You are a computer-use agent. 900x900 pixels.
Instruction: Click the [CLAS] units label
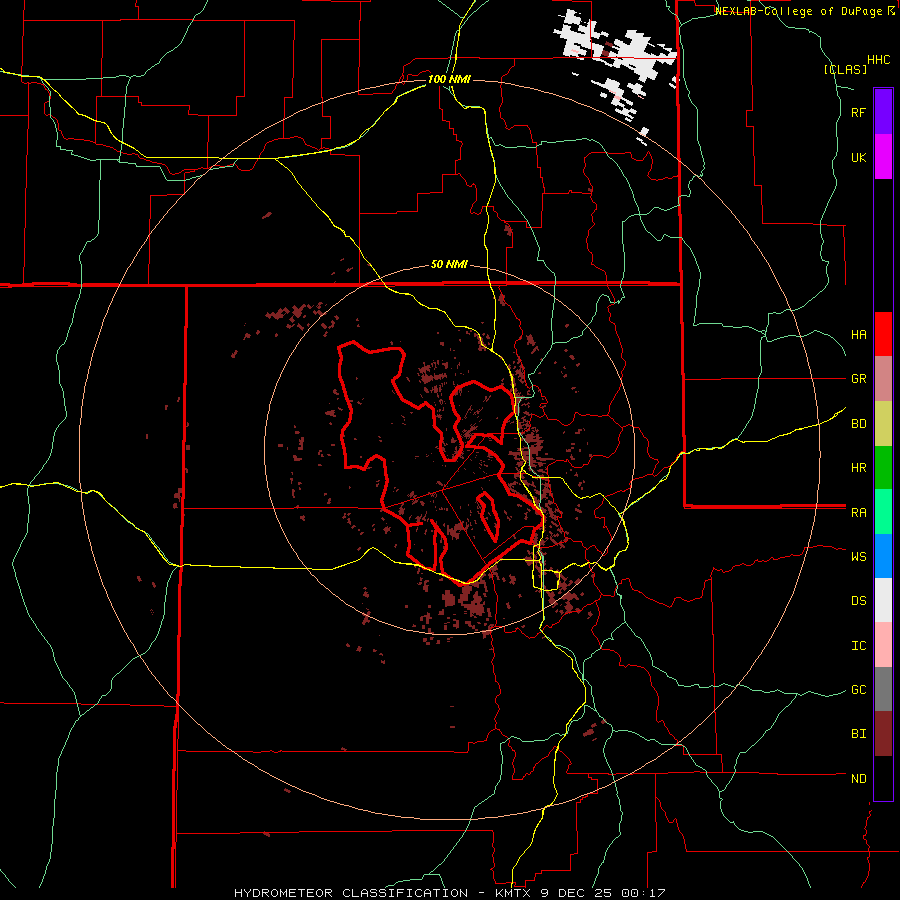coord(845,69)
